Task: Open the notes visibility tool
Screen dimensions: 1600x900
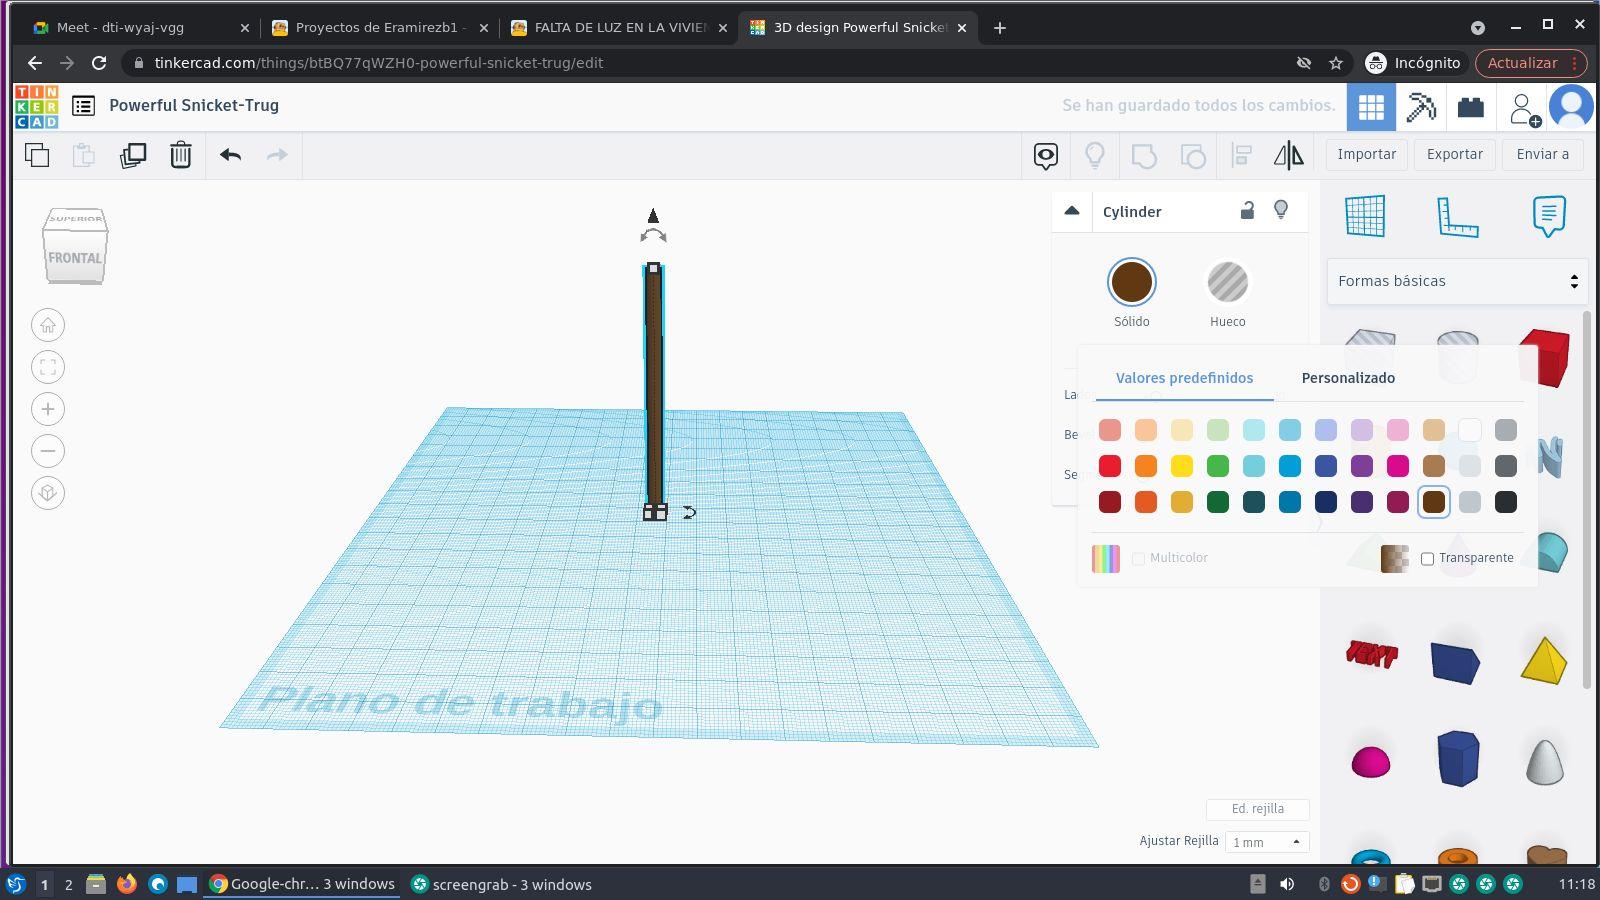Action: click(x=1046, y=155)
